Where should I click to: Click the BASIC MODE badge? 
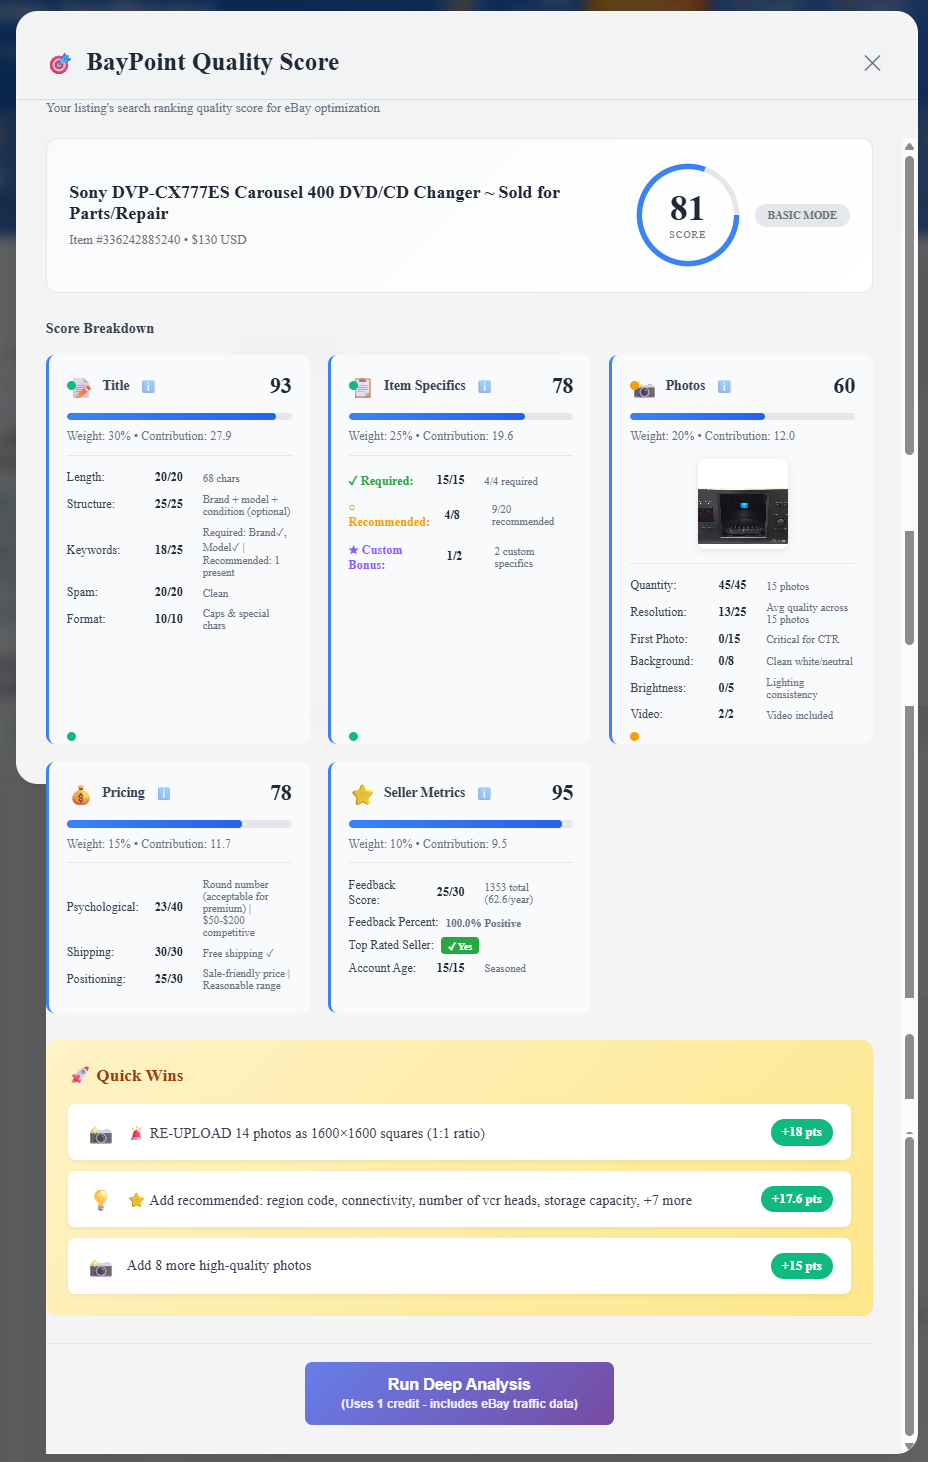click(x=802, y=215)
